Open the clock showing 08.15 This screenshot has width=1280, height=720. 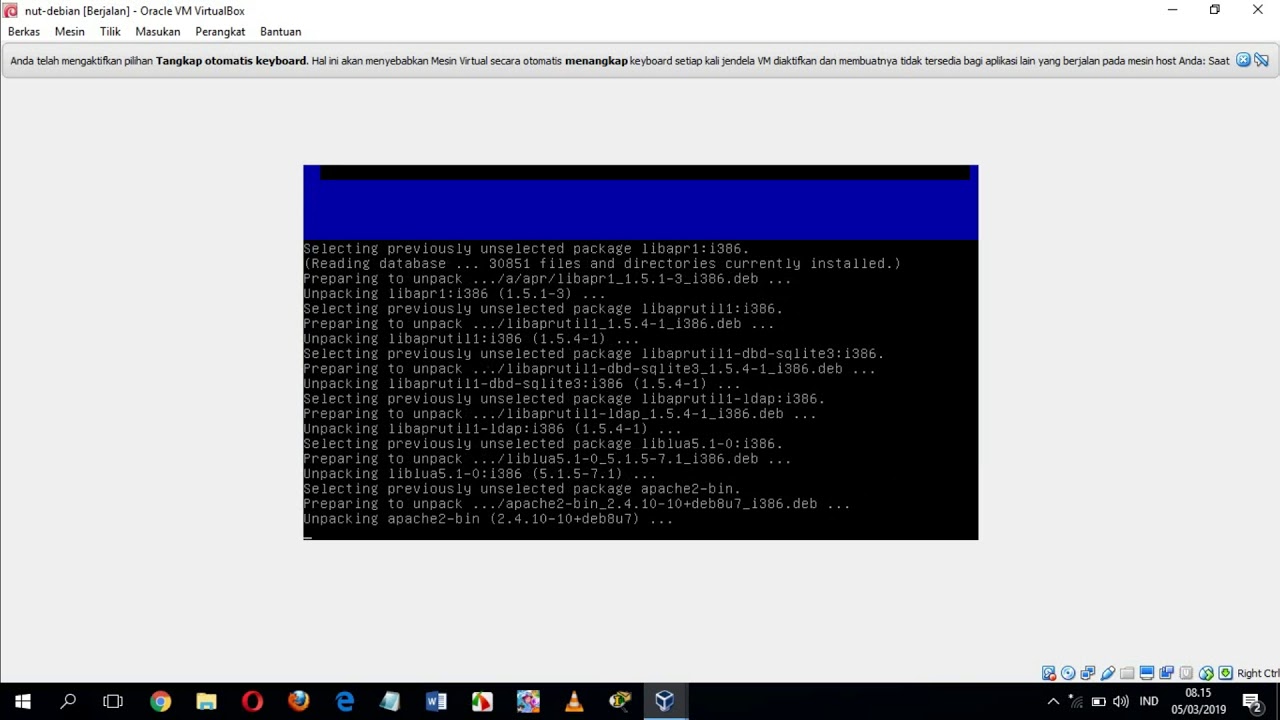click(1198, 701)
